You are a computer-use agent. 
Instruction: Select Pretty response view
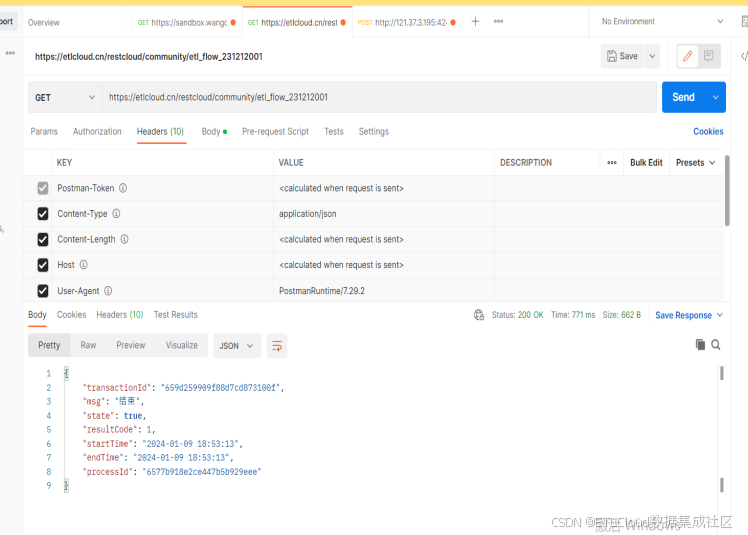(x=49, y=345)
